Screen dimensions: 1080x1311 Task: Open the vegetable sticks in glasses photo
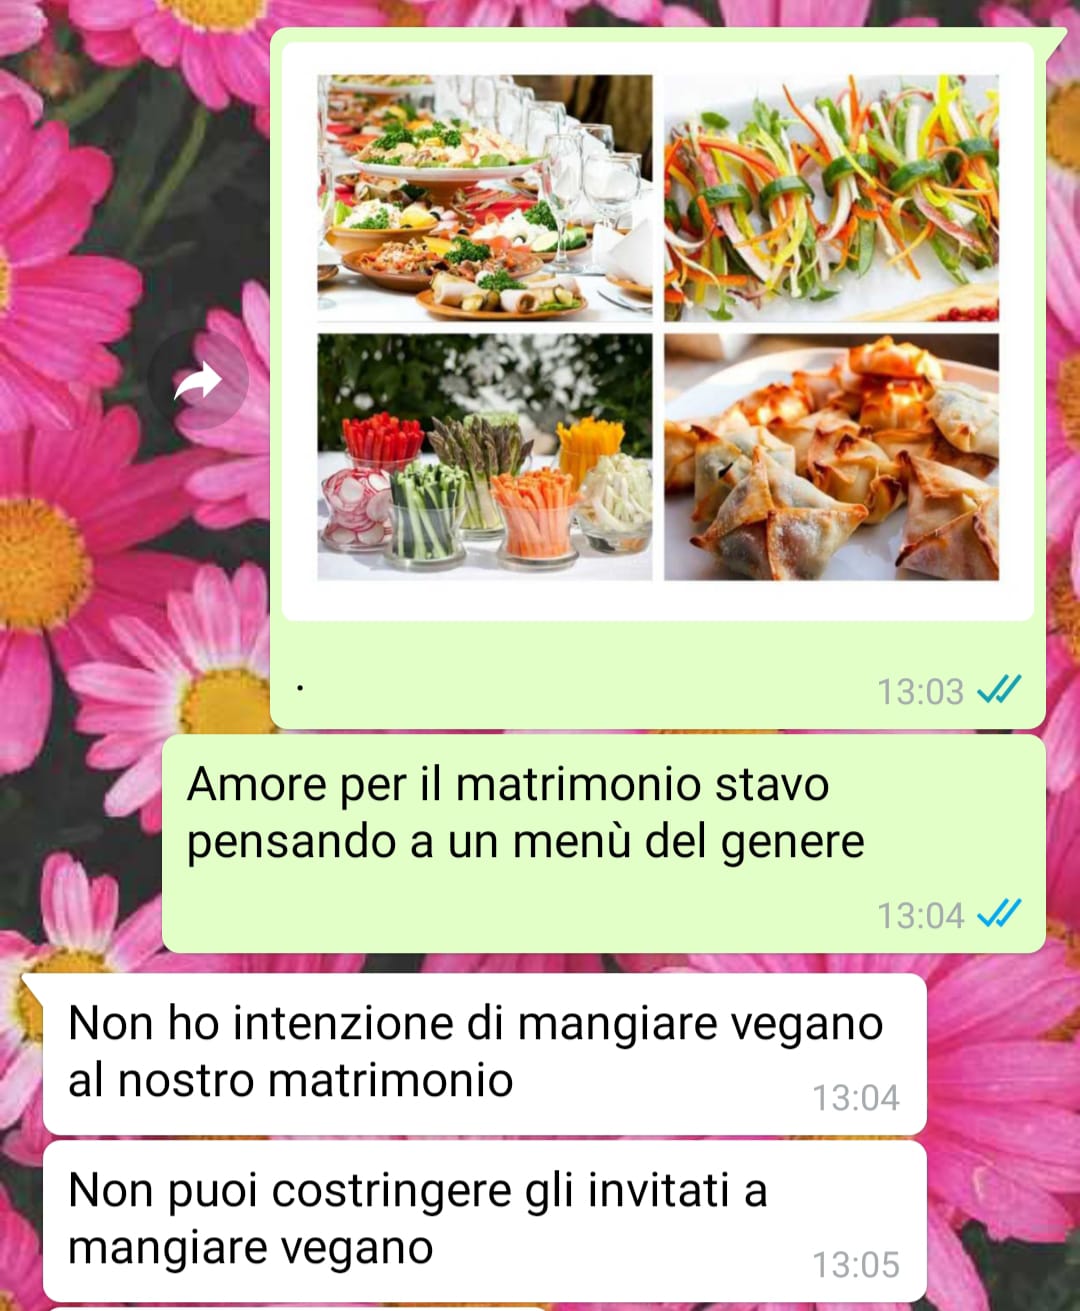[x=485, y=457]
